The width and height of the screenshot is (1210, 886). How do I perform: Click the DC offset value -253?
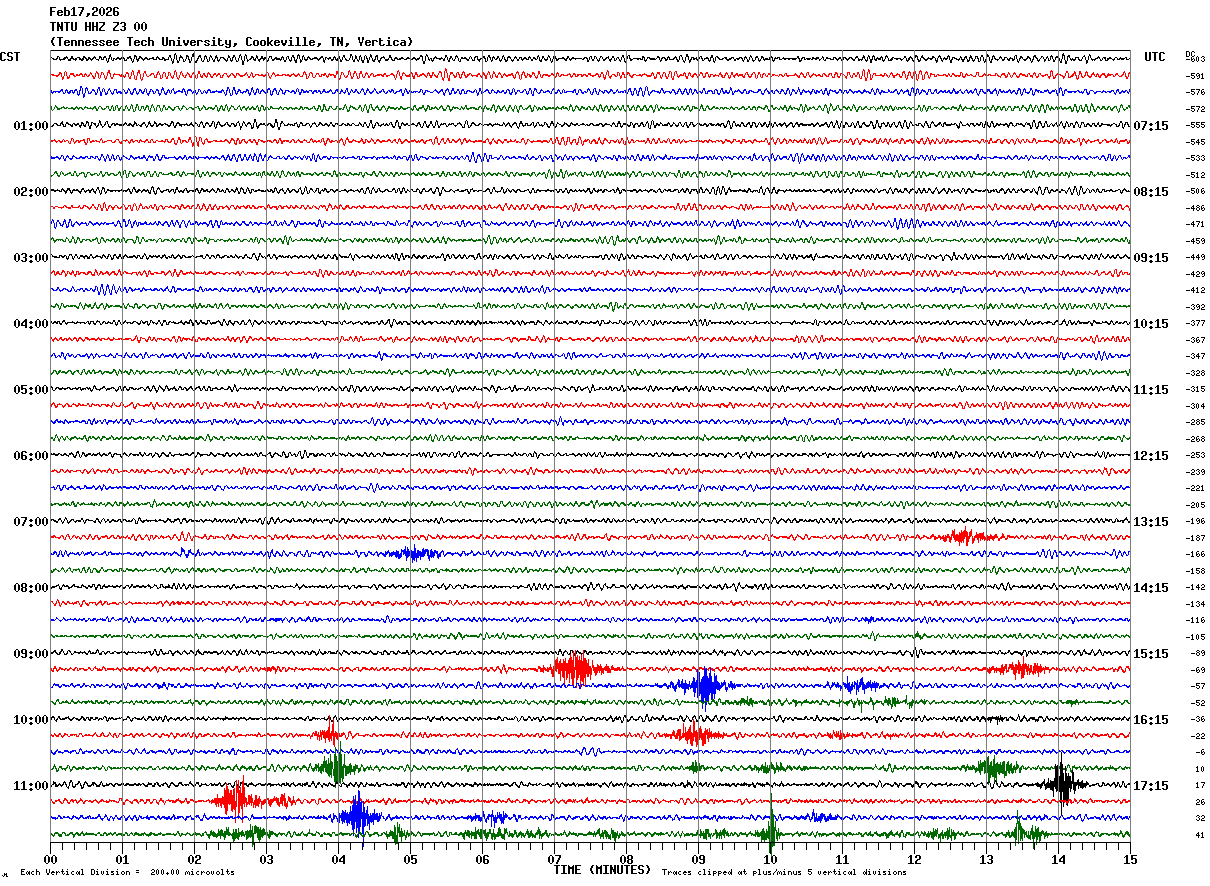coord(1195,455)
